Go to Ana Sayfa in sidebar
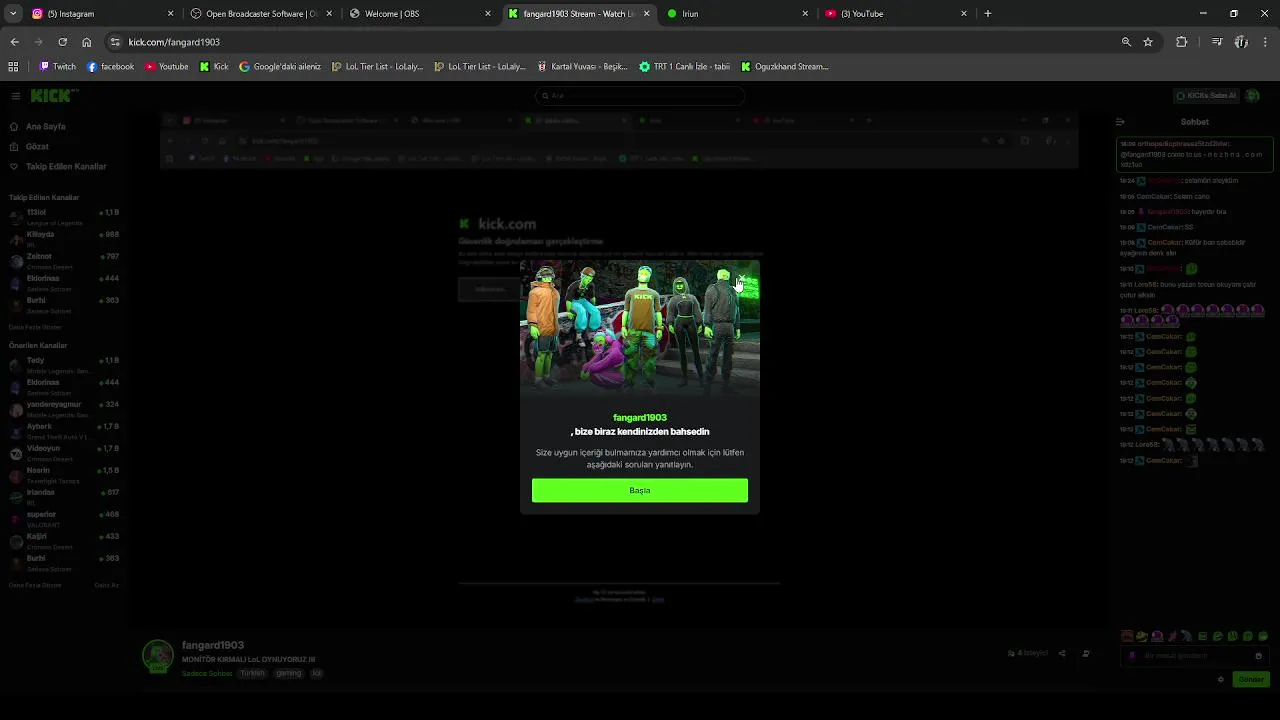This screenshot has width=1280, height=720. (x=38, y=127)
